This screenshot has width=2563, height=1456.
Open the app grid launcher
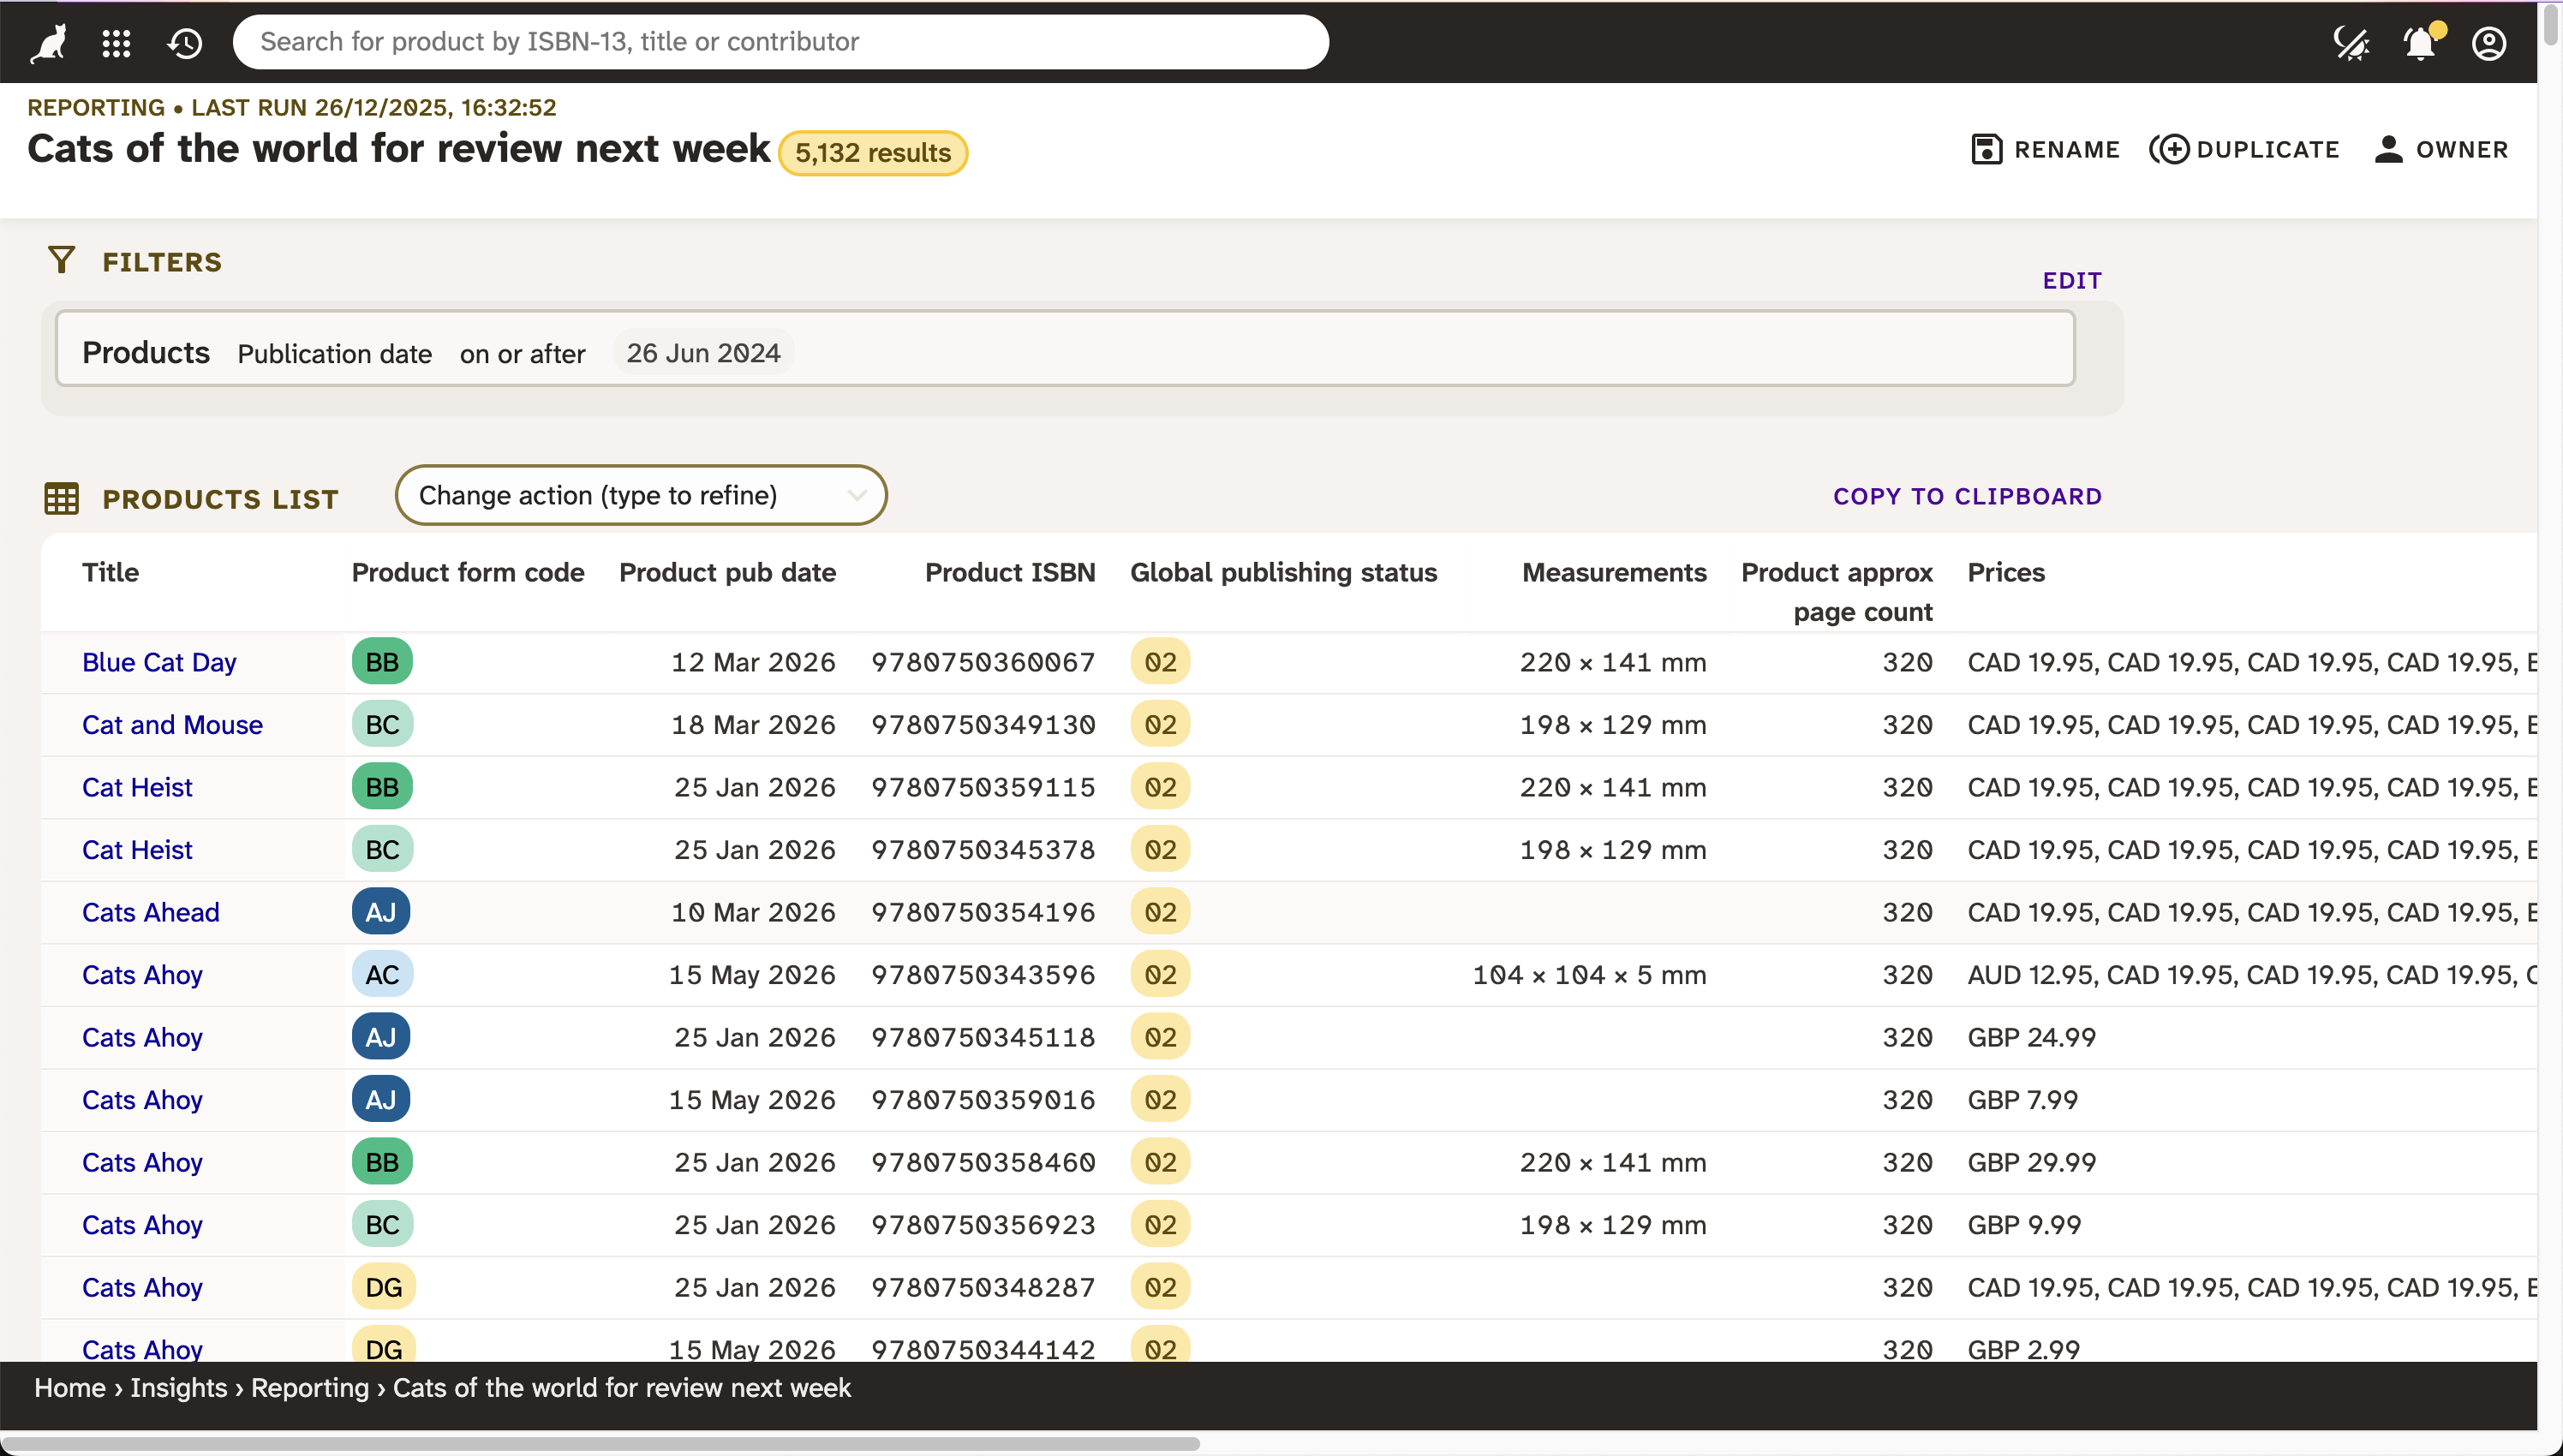click(x=116, y=42)
